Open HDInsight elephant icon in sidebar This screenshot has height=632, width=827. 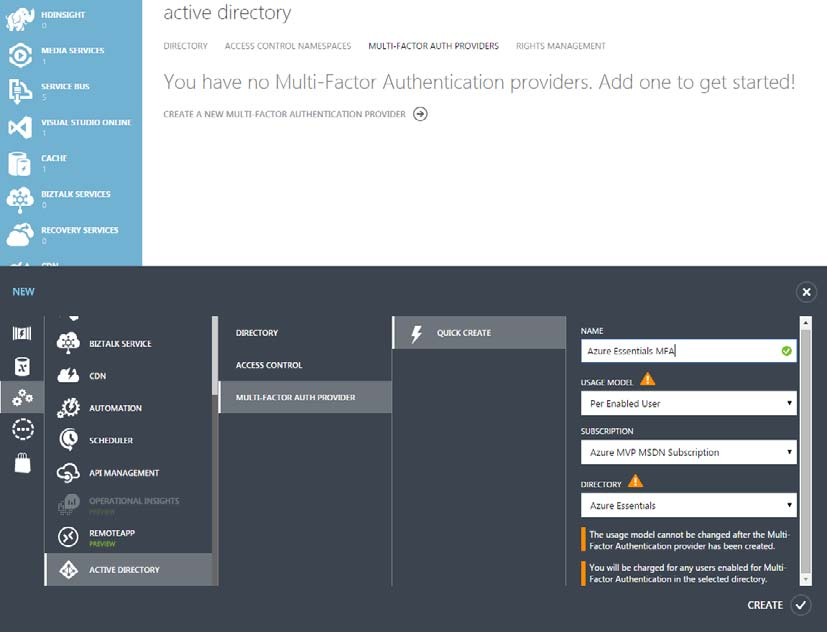20,18
